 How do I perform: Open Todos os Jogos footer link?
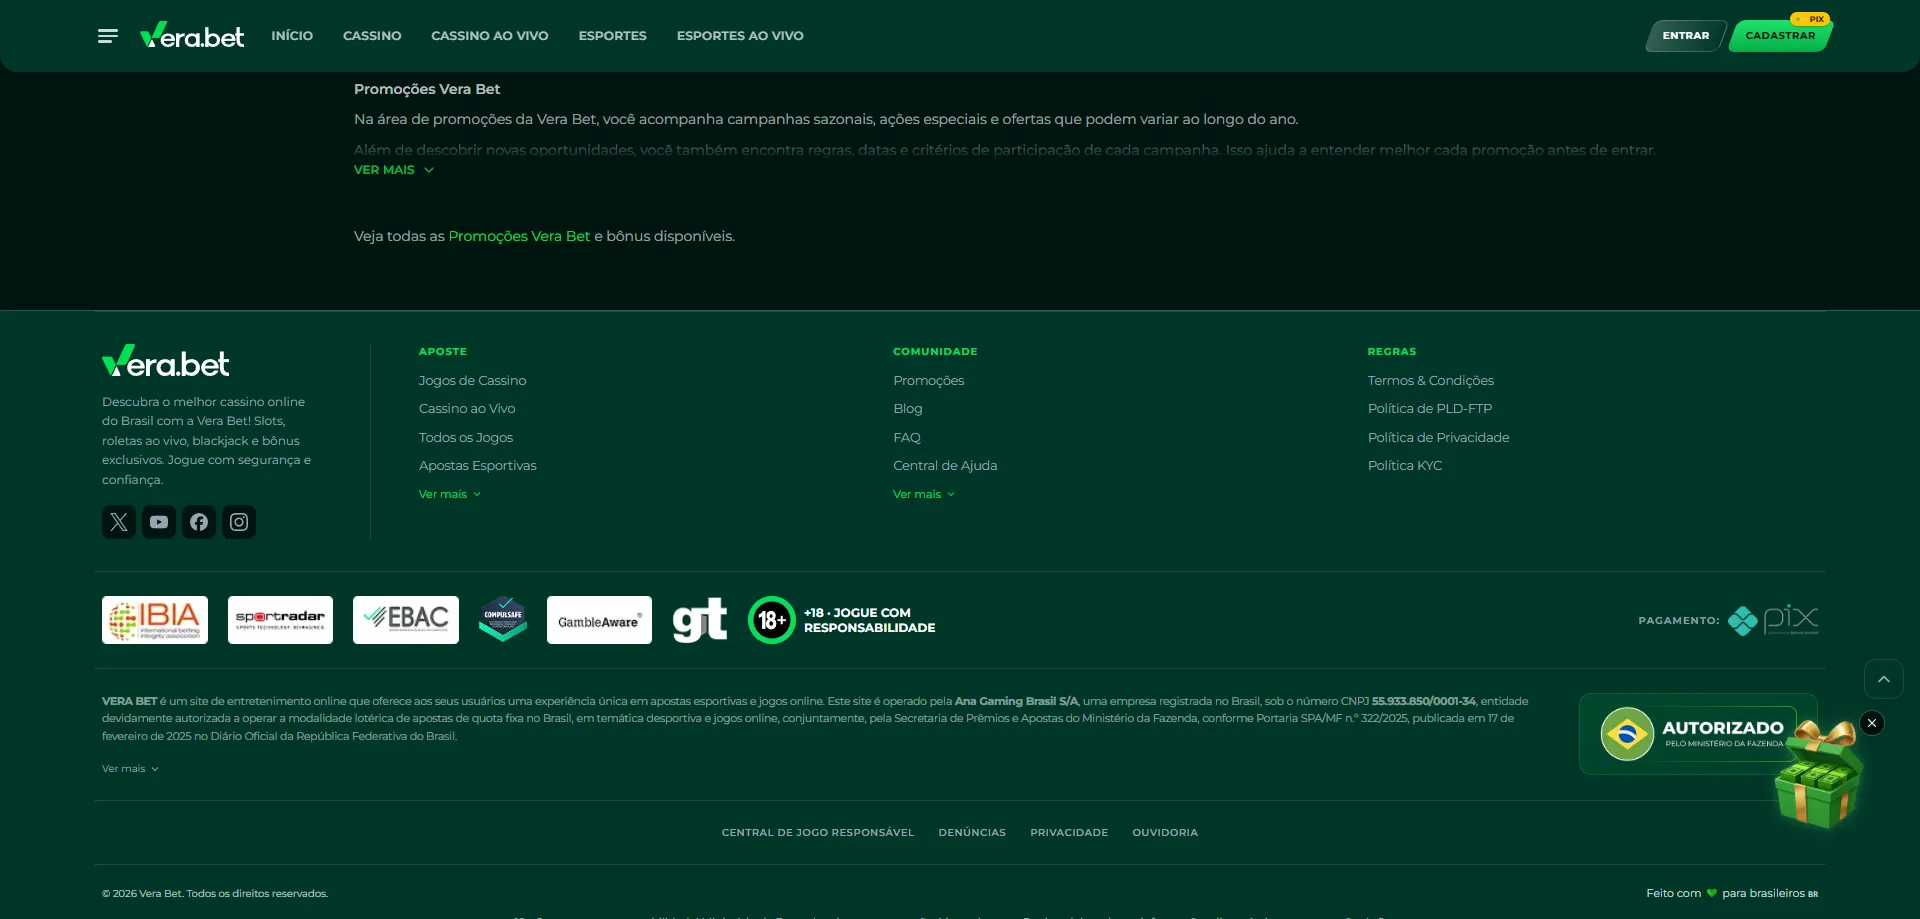pyautogui.click(x=466, y=438)
